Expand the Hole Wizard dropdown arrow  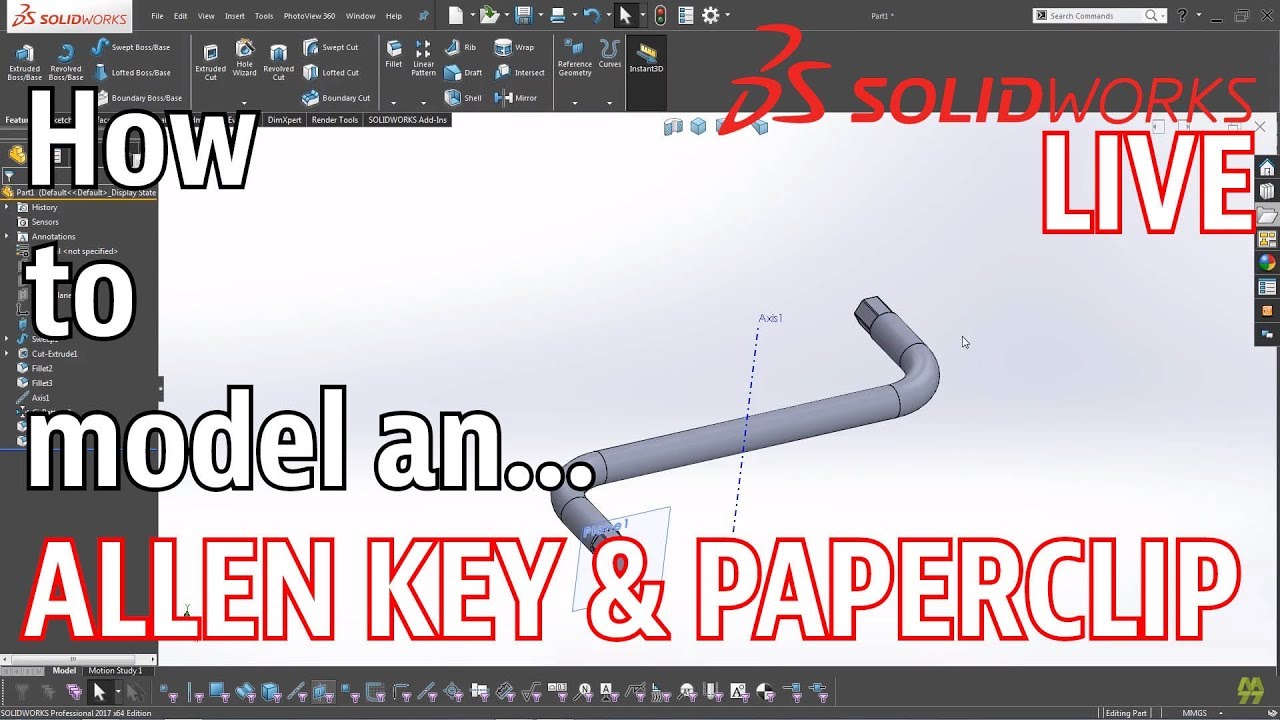point(245,102)
